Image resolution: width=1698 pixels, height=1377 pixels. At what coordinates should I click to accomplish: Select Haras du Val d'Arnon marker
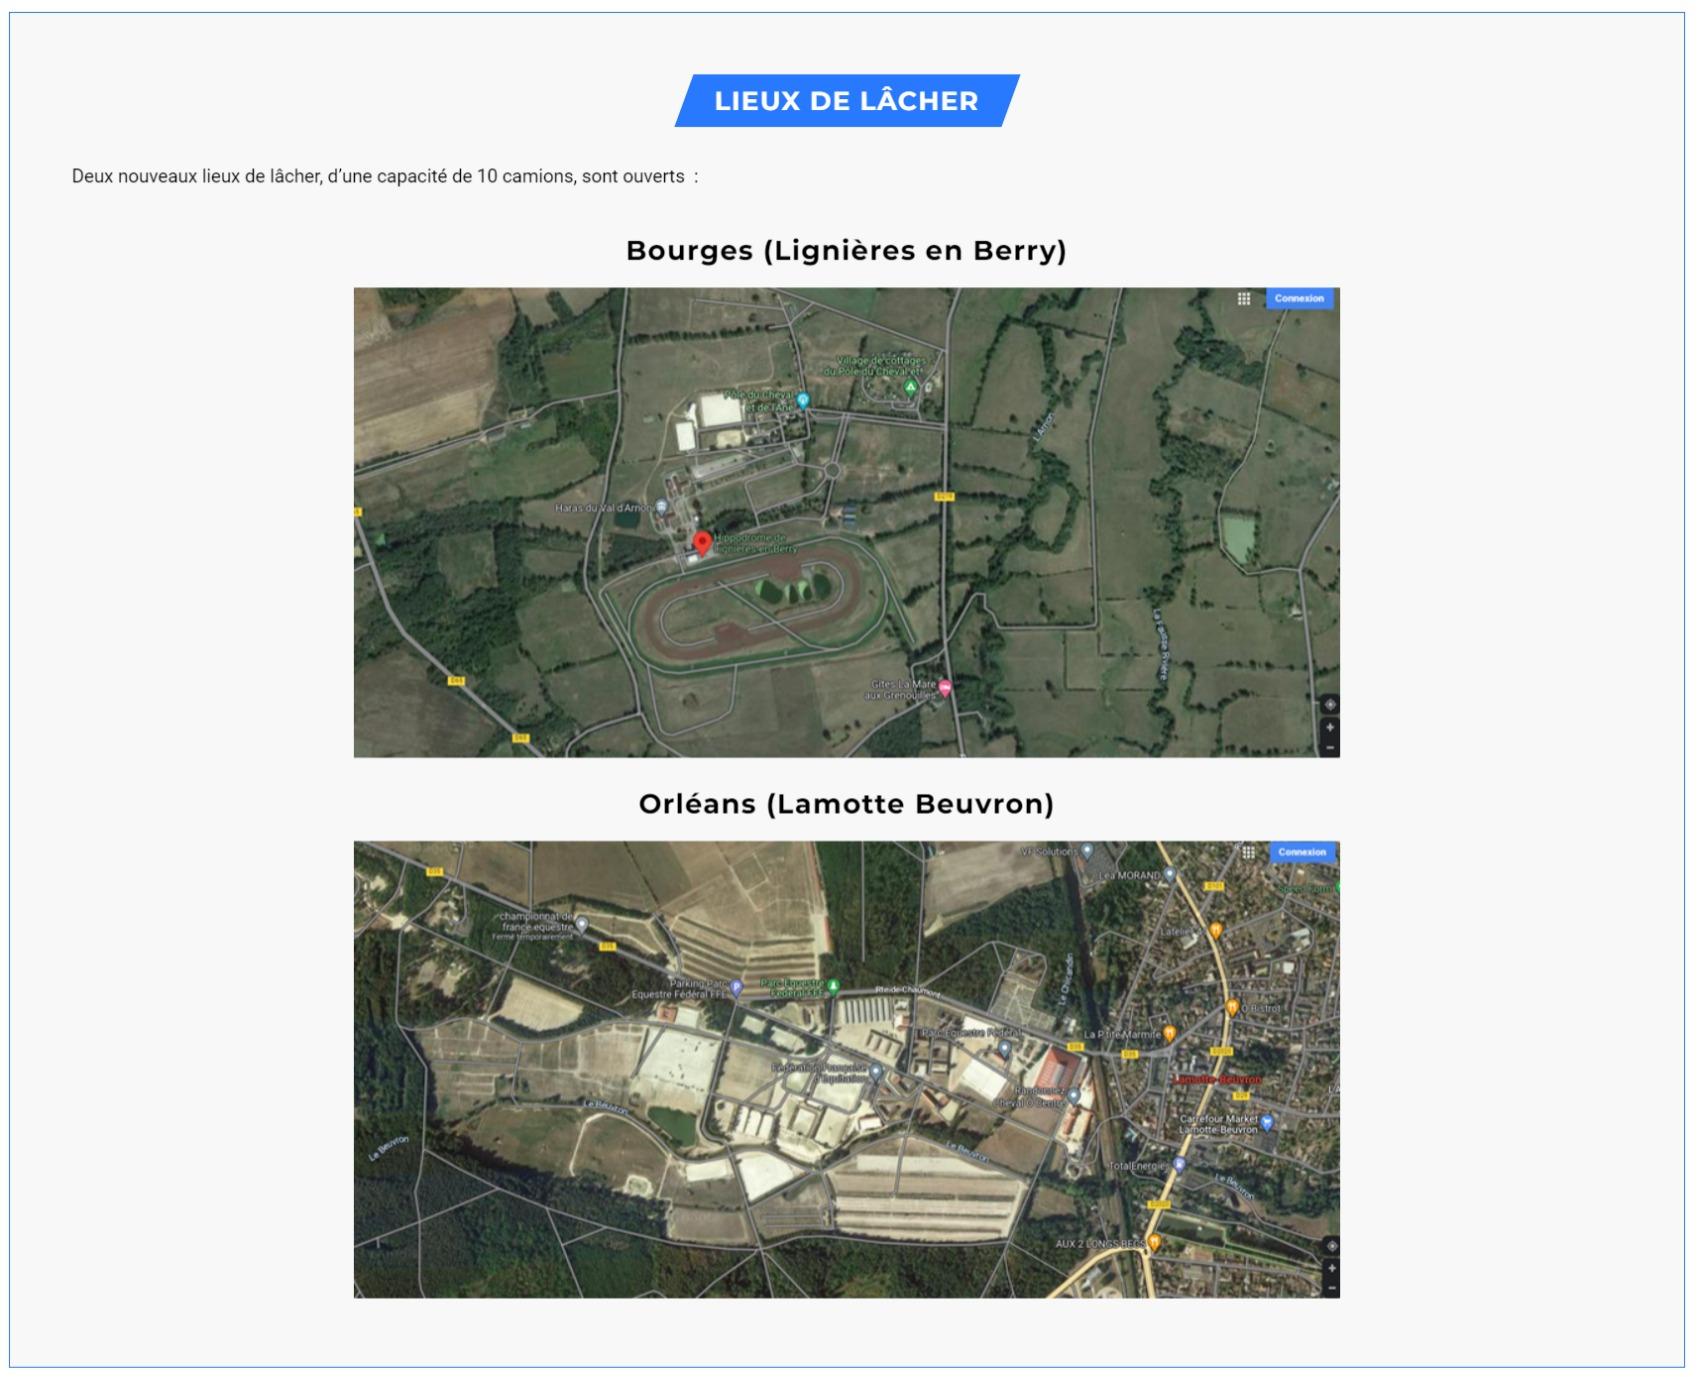[x=661, y=508]
